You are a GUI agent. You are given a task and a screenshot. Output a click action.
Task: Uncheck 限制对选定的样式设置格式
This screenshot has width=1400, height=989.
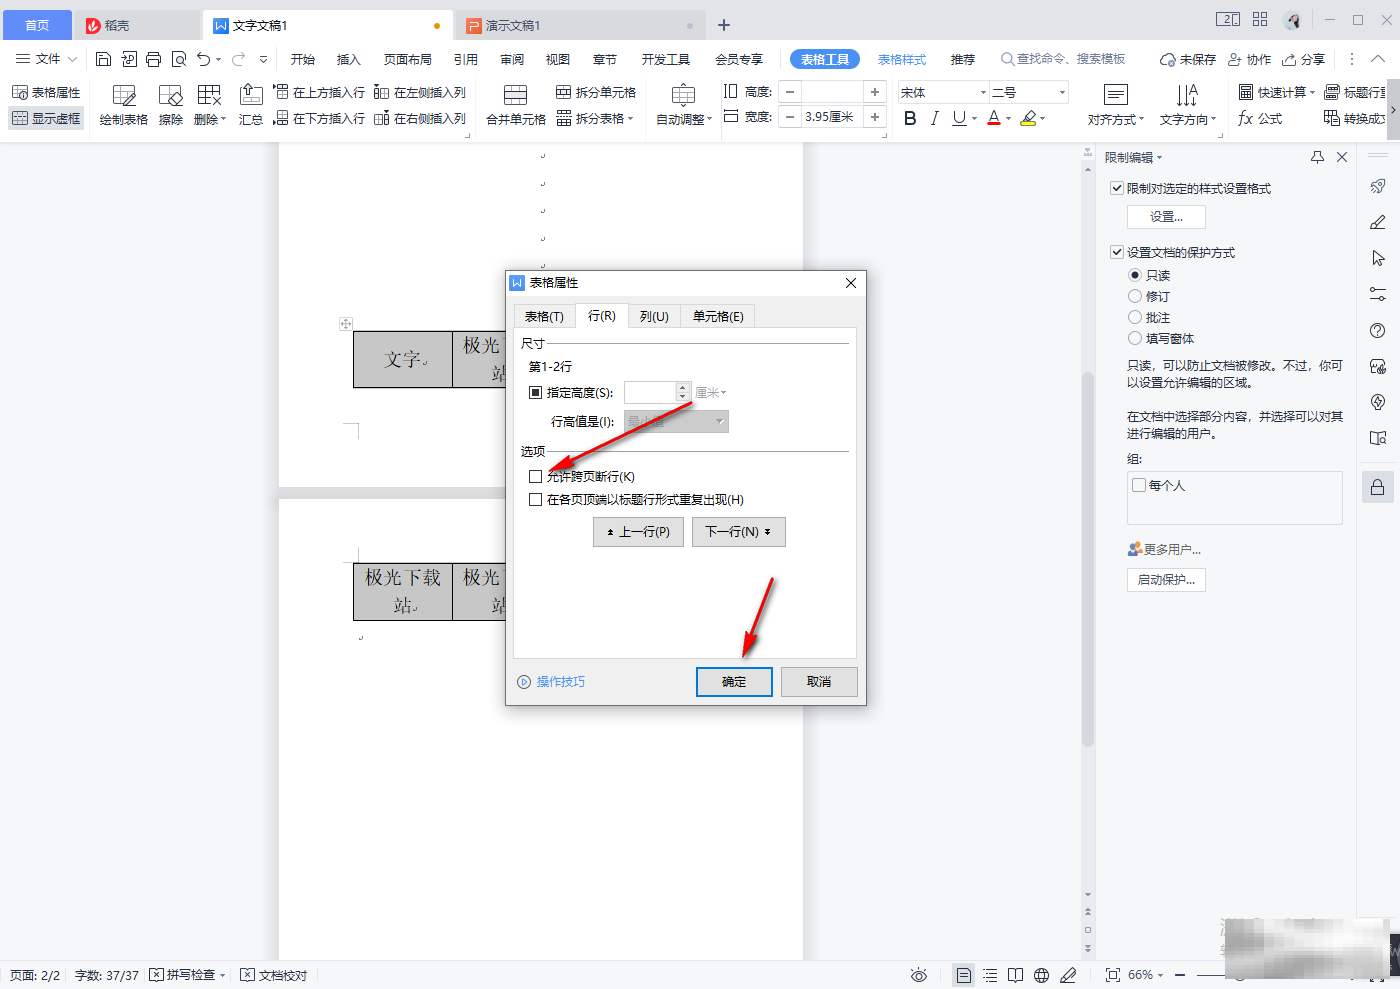(x=1117, y=188)
